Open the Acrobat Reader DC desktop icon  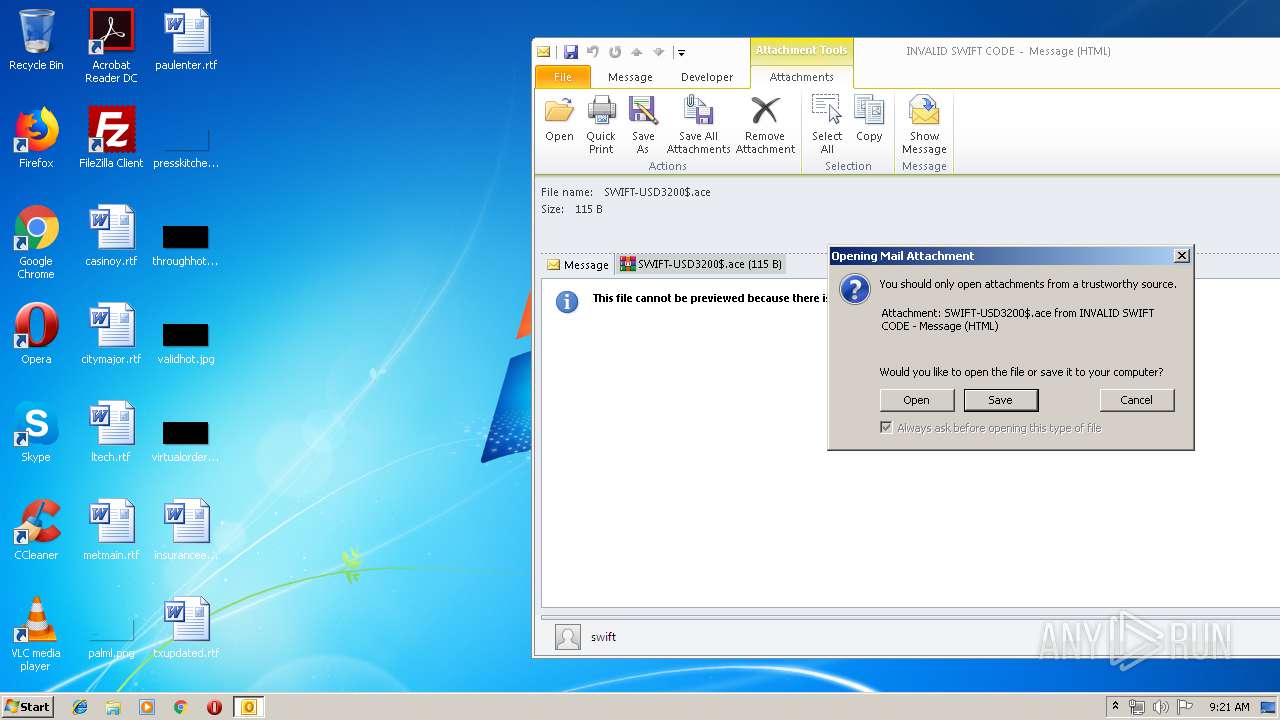coord(111,45)
